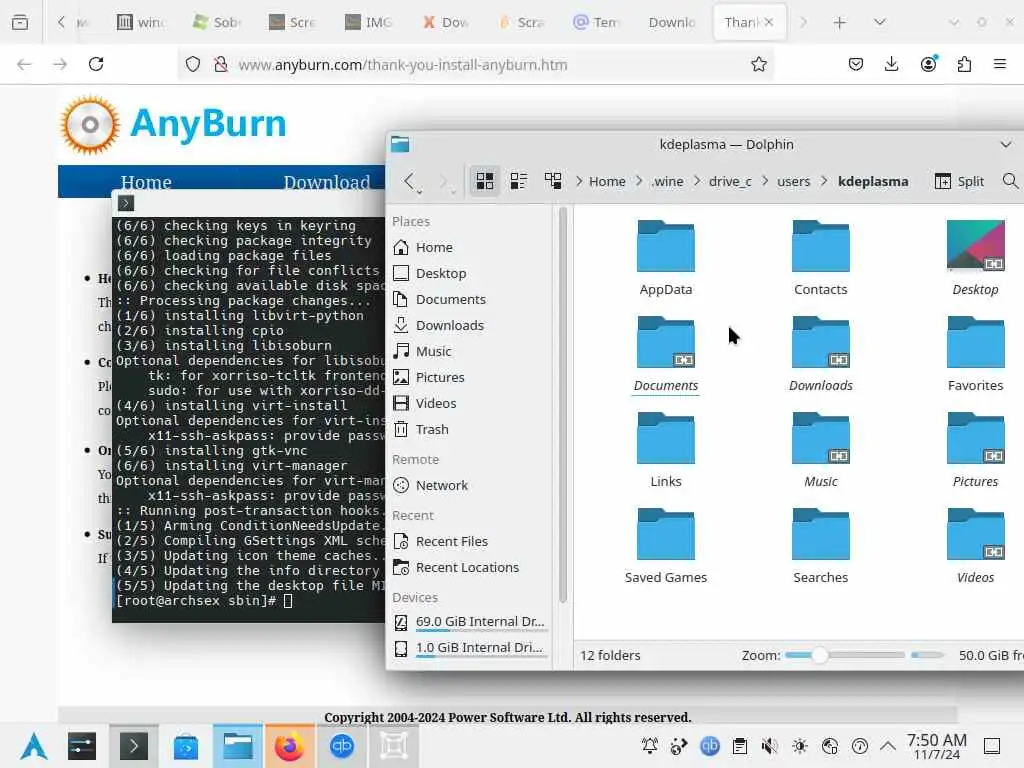
Task: Open a new Firefox tab
Action: point(839,23)
